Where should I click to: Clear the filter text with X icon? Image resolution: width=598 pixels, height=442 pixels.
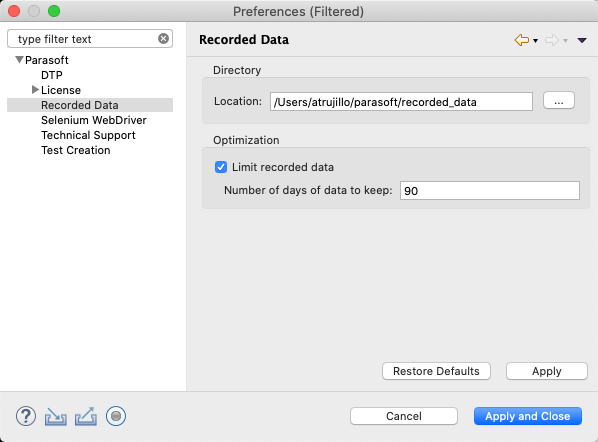tap(163, 39)
